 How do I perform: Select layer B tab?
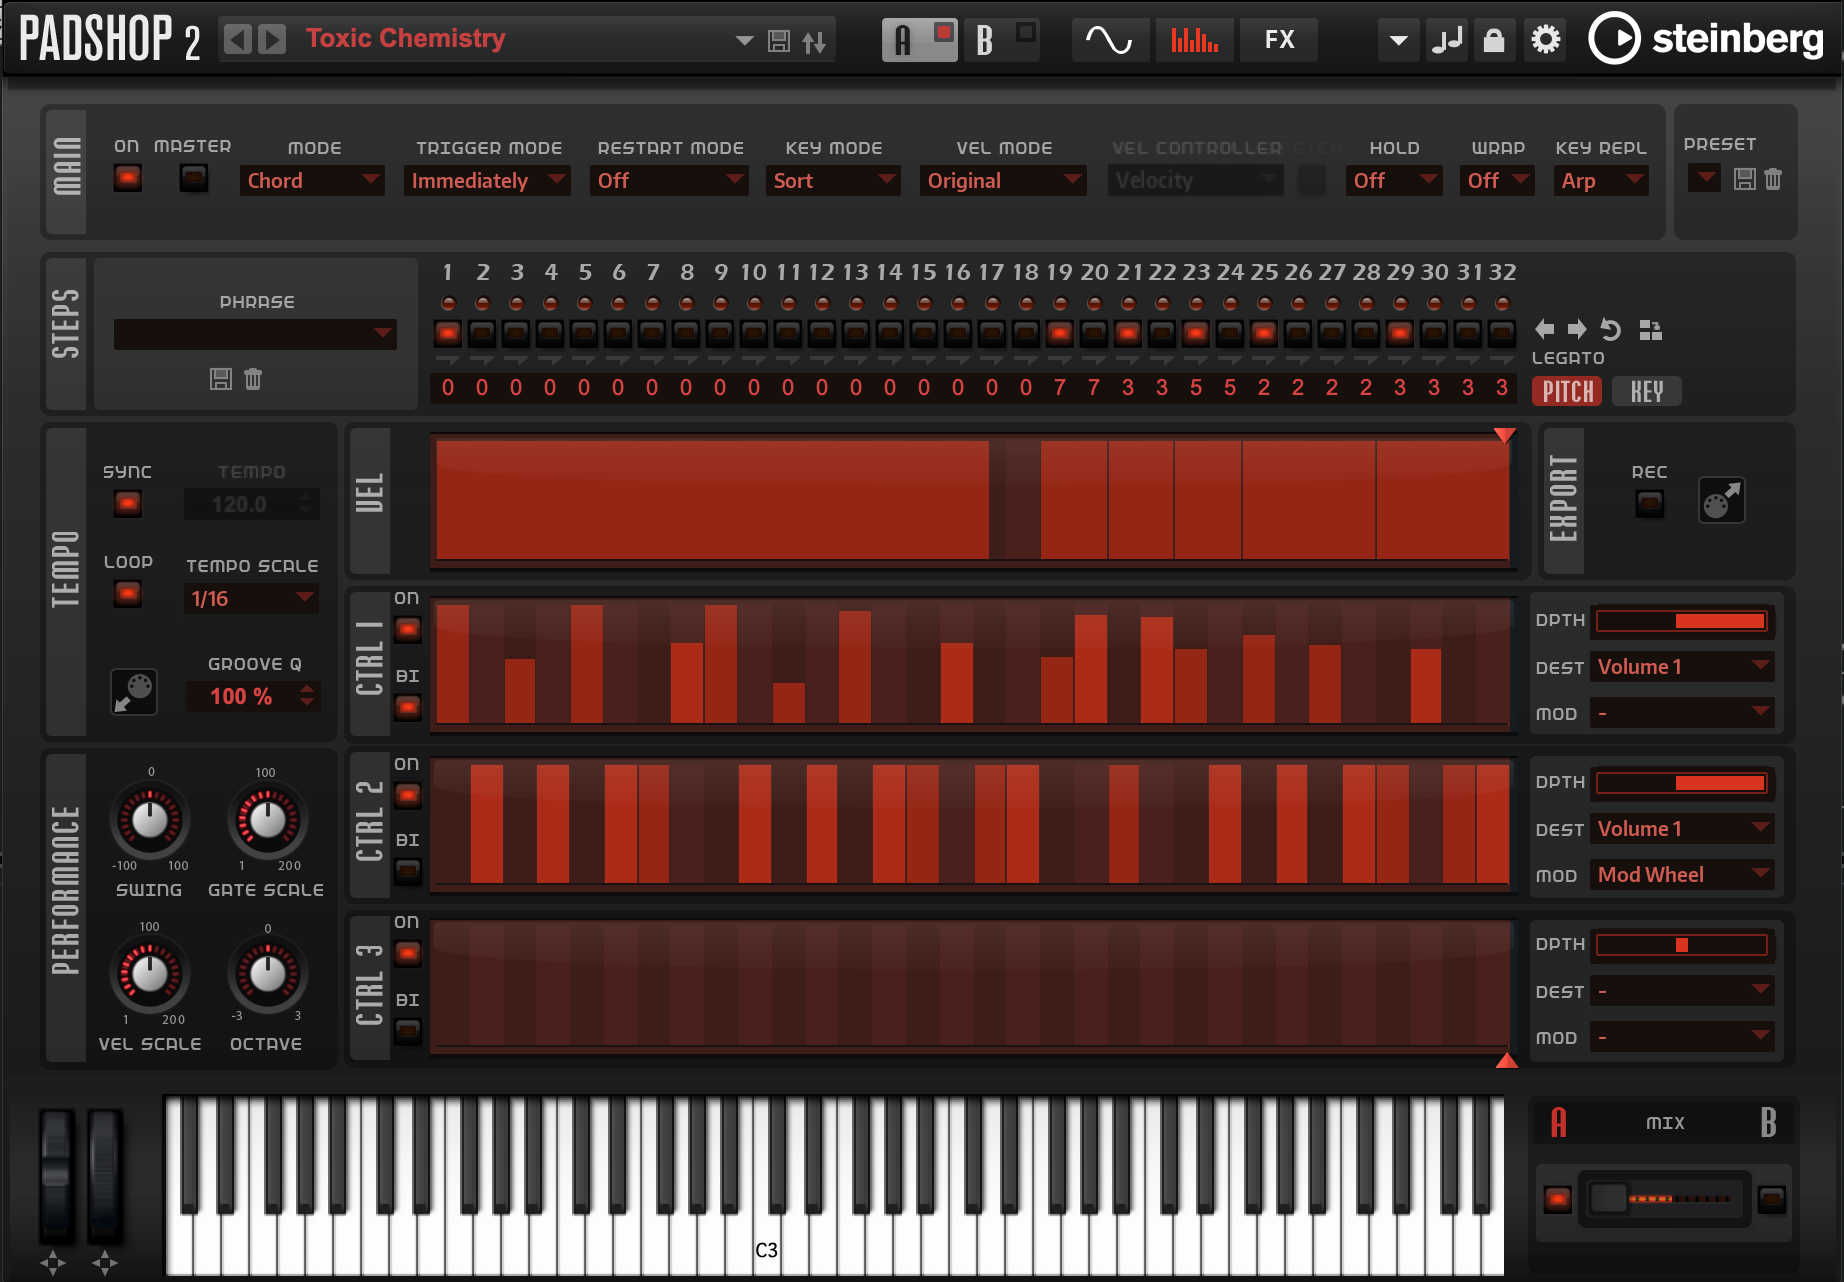986,40
